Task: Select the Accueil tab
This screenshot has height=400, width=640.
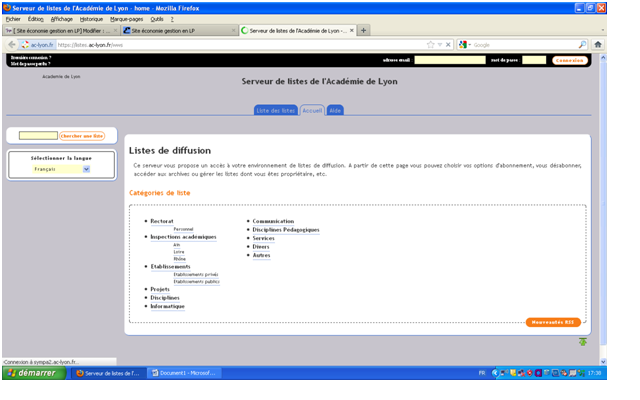Action: click(x=312, y=111)
